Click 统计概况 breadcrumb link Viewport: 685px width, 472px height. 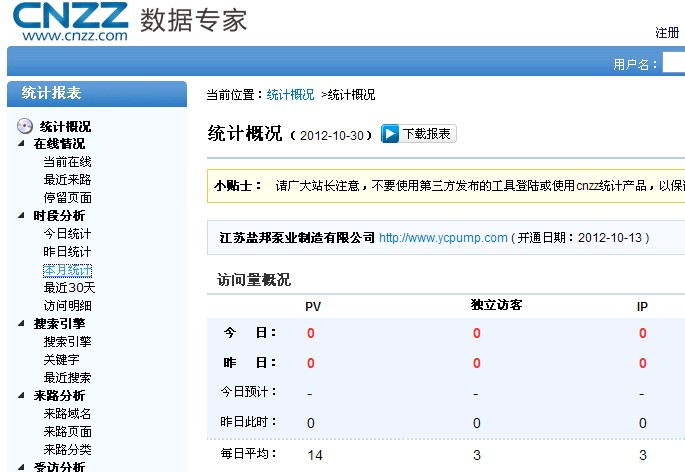(x=290, y=95)
